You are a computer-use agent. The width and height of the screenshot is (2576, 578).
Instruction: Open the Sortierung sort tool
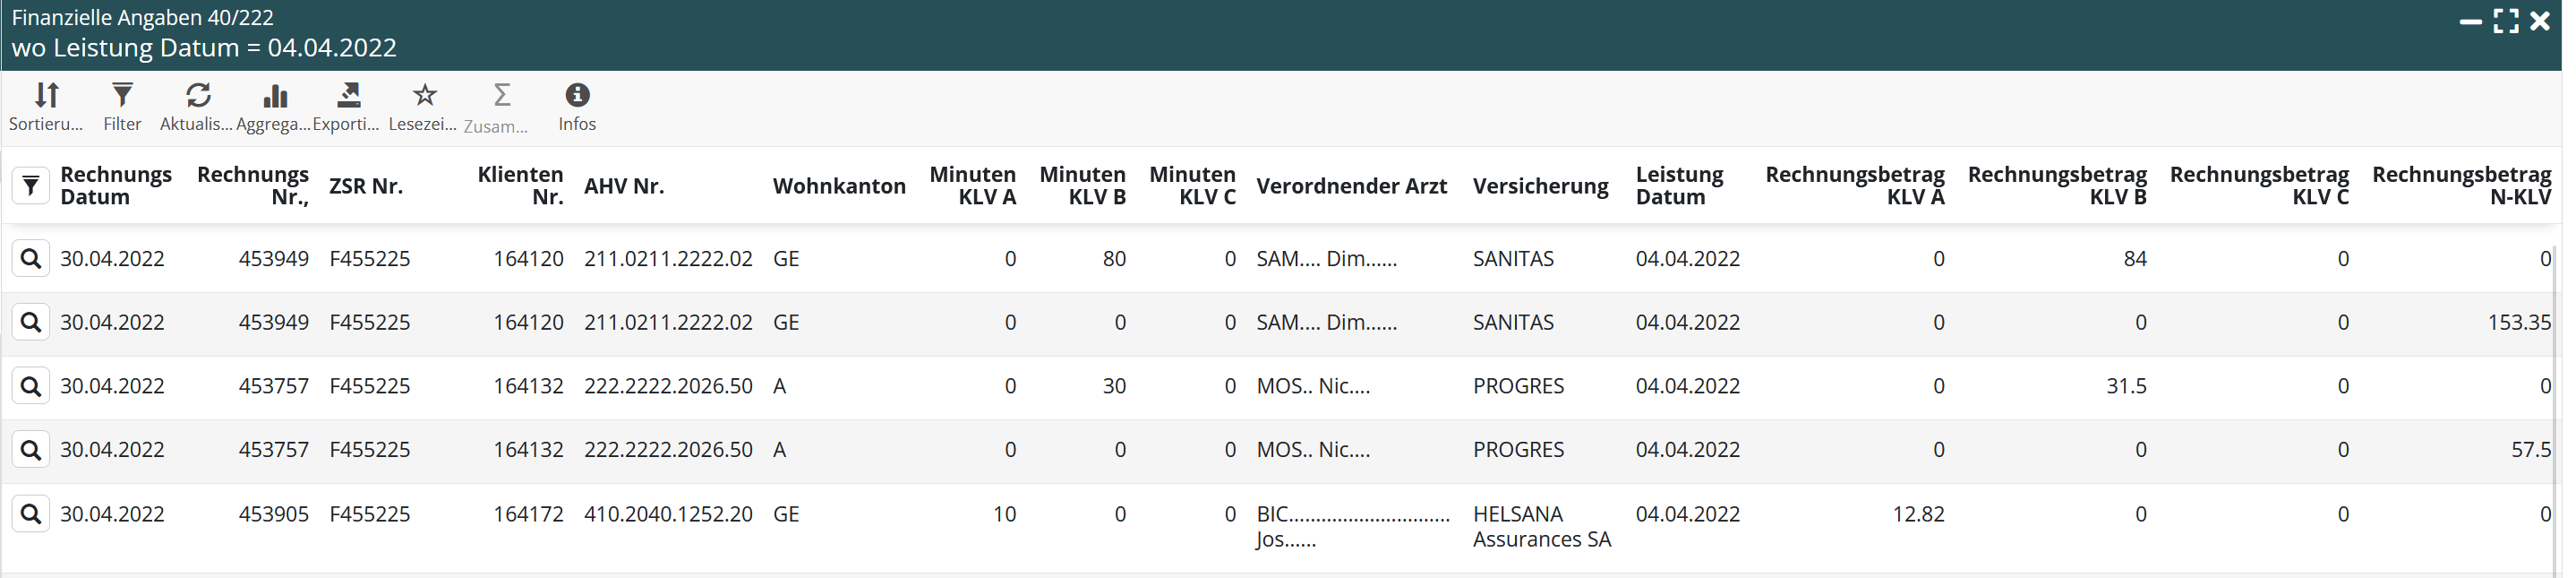pyautogui.click(x=46, y=106)
